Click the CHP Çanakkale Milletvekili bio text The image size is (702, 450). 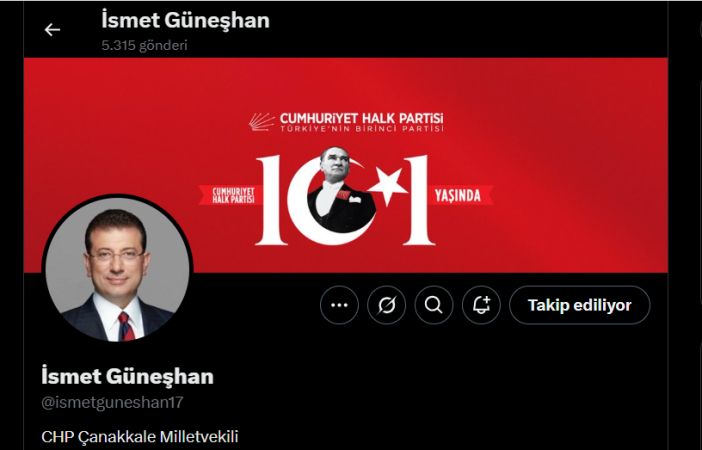[140, 437]
